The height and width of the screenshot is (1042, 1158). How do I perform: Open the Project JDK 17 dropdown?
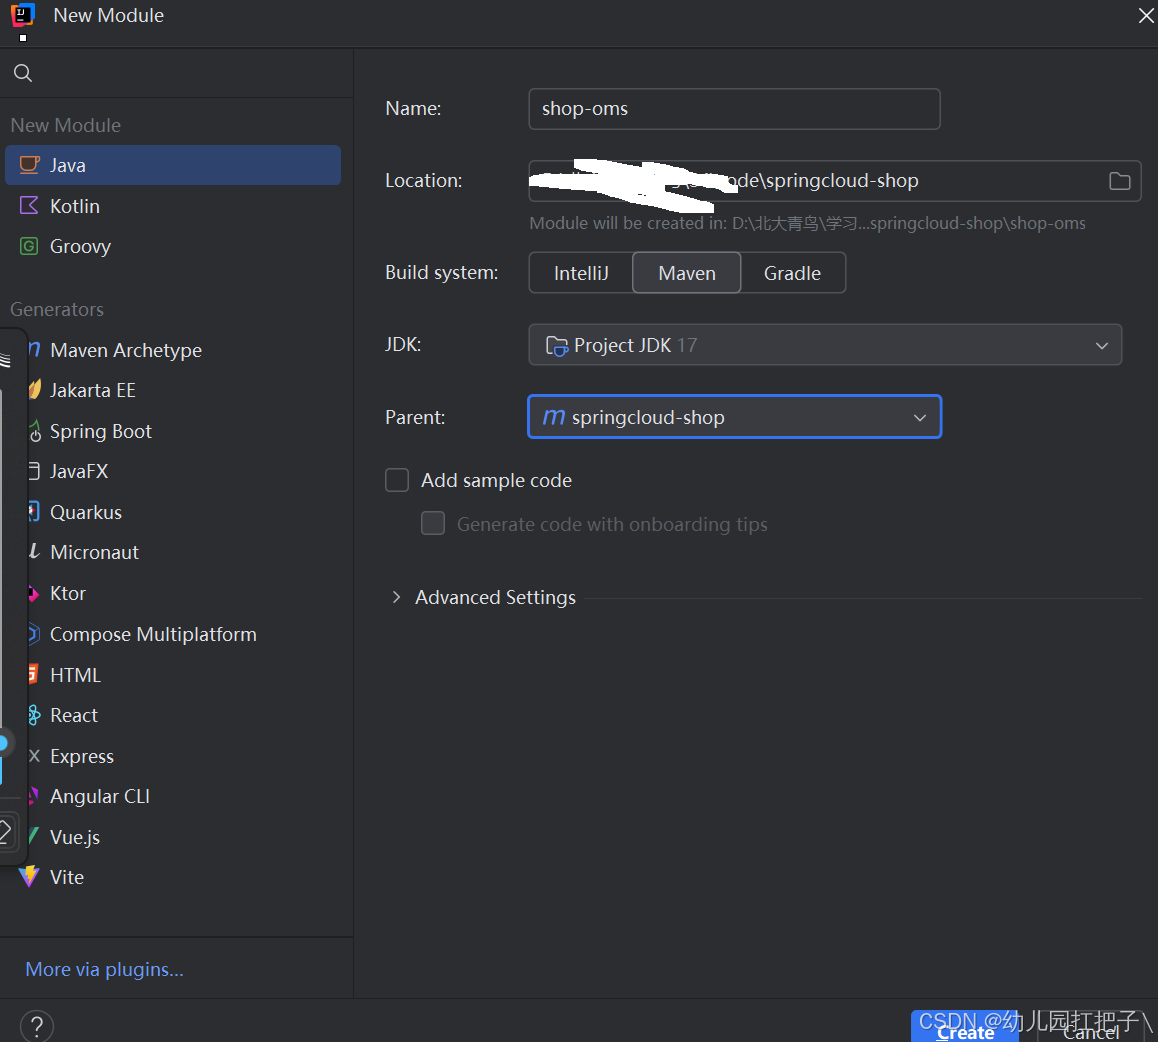(825, 345)
